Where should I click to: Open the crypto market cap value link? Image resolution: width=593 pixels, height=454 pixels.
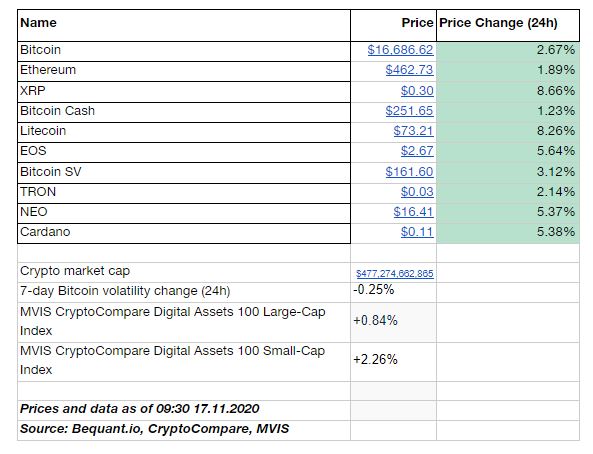tap(394, 274)
